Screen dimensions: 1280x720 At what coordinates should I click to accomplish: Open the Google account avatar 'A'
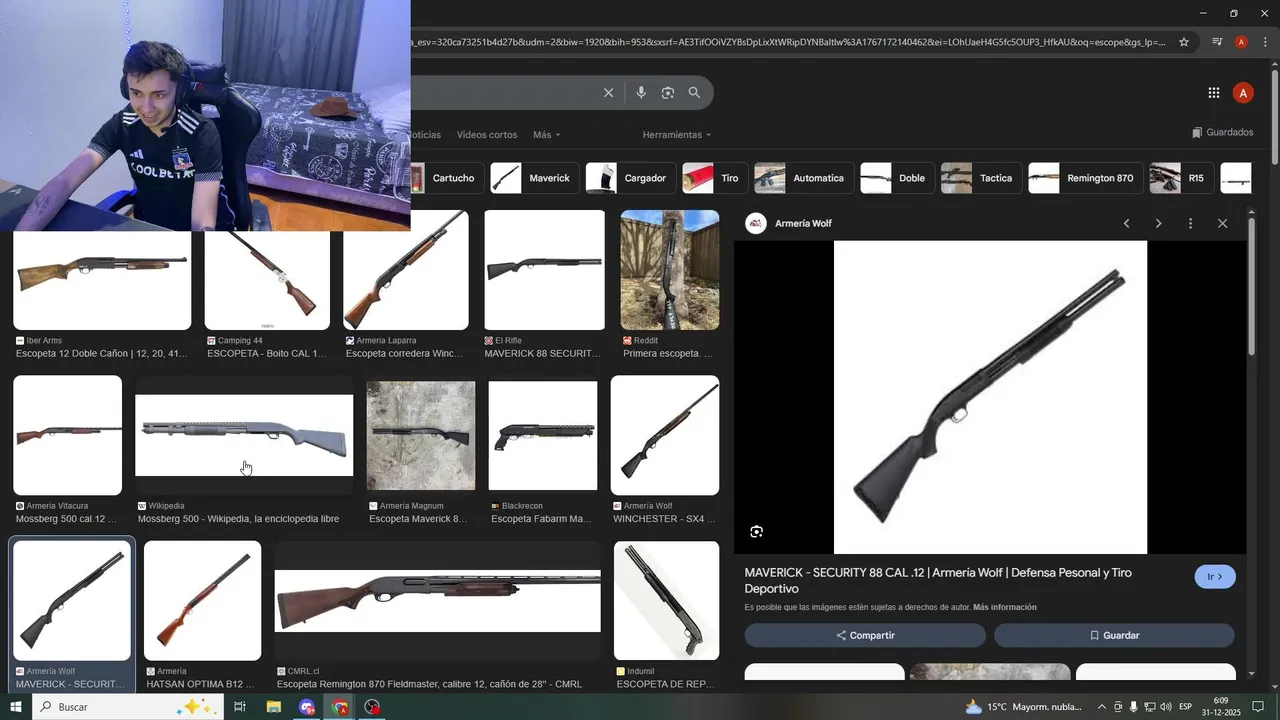pos(1243,93)
